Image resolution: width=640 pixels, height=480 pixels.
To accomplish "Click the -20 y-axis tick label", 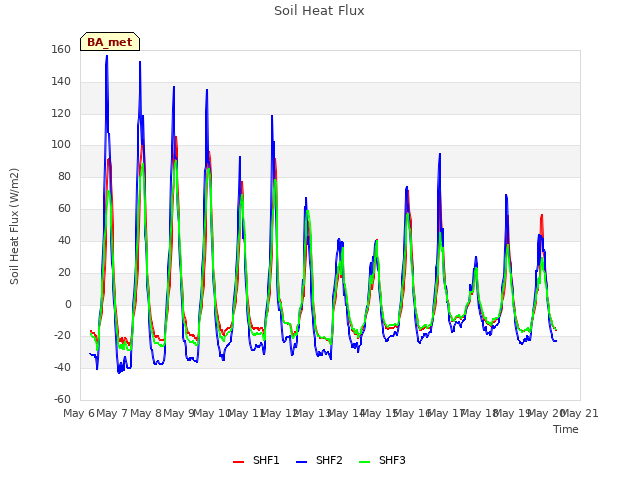I will coord(62,336).
